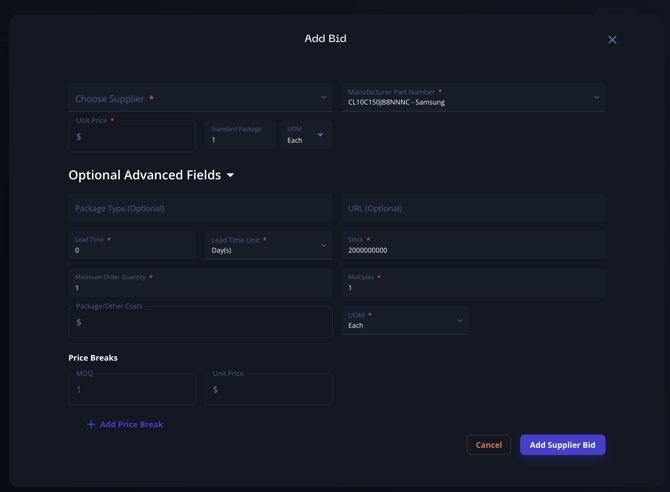Open the required UOM dropdown under Multiples
Screen dimensions: 670x492
405,321
